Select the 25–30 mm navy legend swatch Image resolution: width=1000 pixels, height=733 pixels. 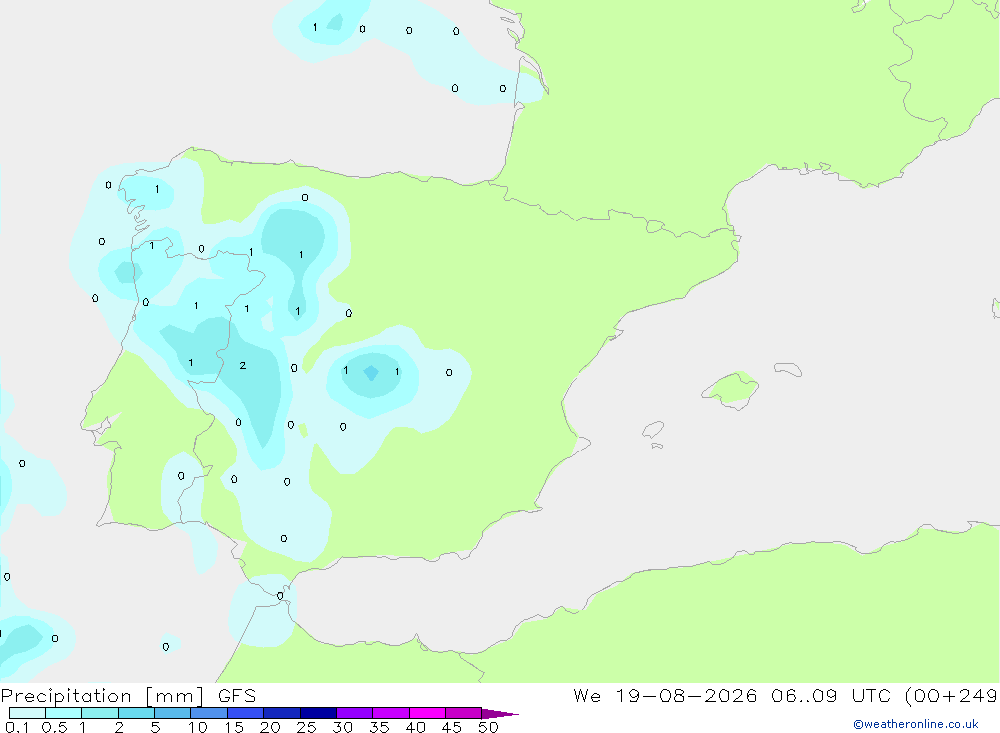pos(318,713)
